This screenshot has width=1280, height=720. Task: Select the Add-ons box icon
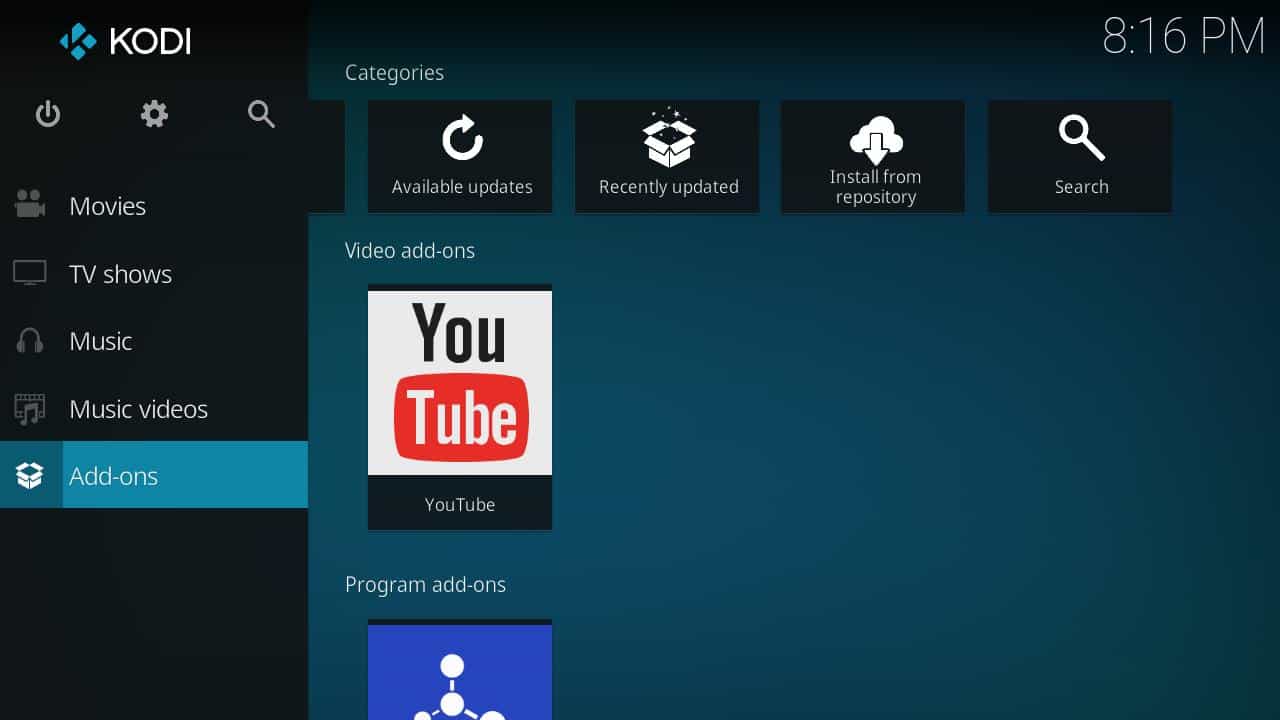tap(30, 476)
